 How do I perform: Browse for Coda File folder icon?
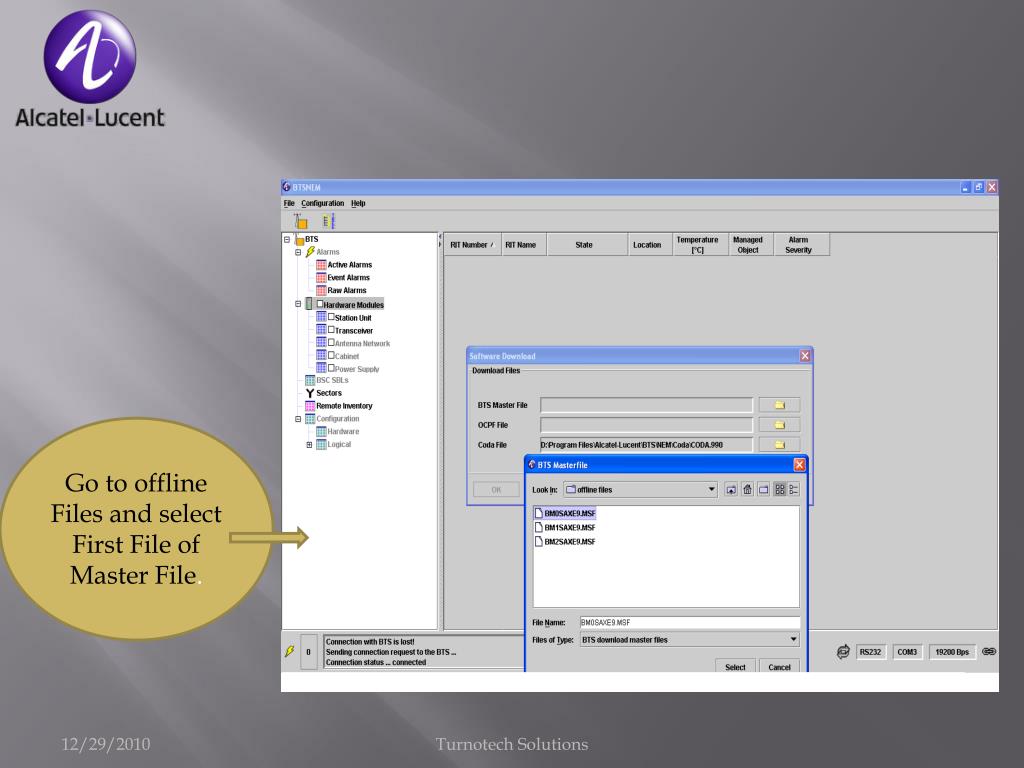(779, 445)
